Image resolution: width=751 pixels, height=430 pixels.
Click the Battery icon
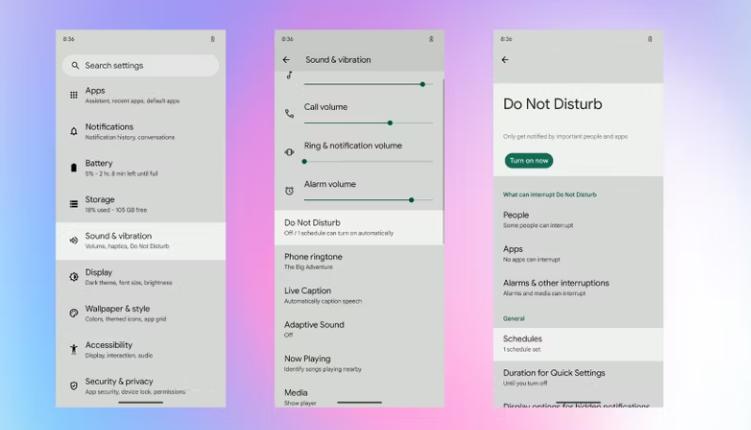(74, 168)
